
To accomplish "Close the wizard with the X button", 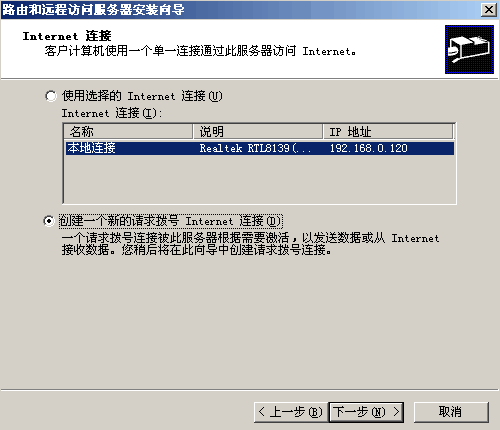I will pos(489,10).
